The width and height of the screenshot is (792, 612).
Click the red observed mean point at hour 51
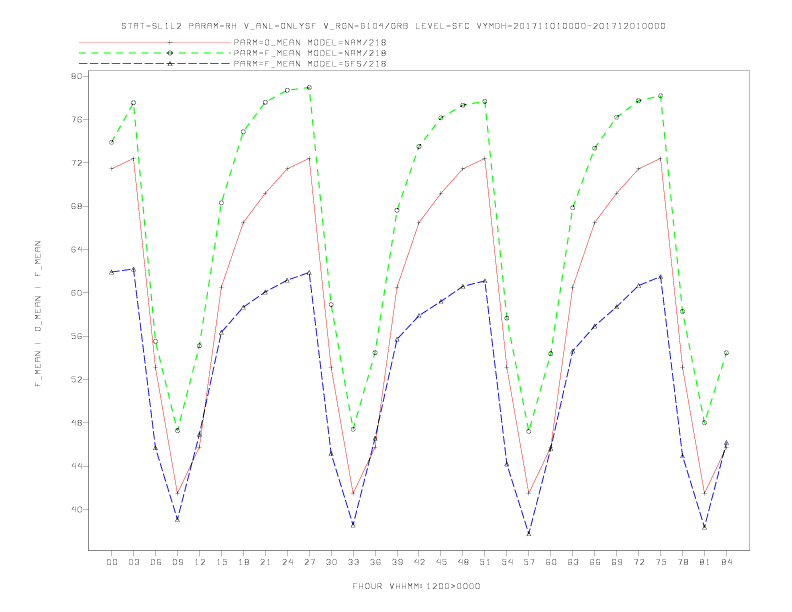pos(485,159)
